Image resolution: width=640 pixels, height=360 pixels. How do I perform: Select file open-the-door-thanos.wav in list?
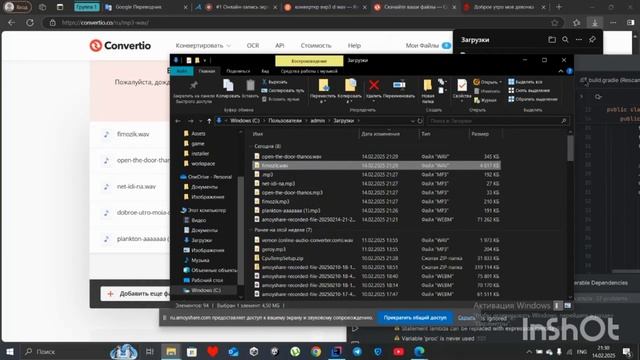[291, 156]
